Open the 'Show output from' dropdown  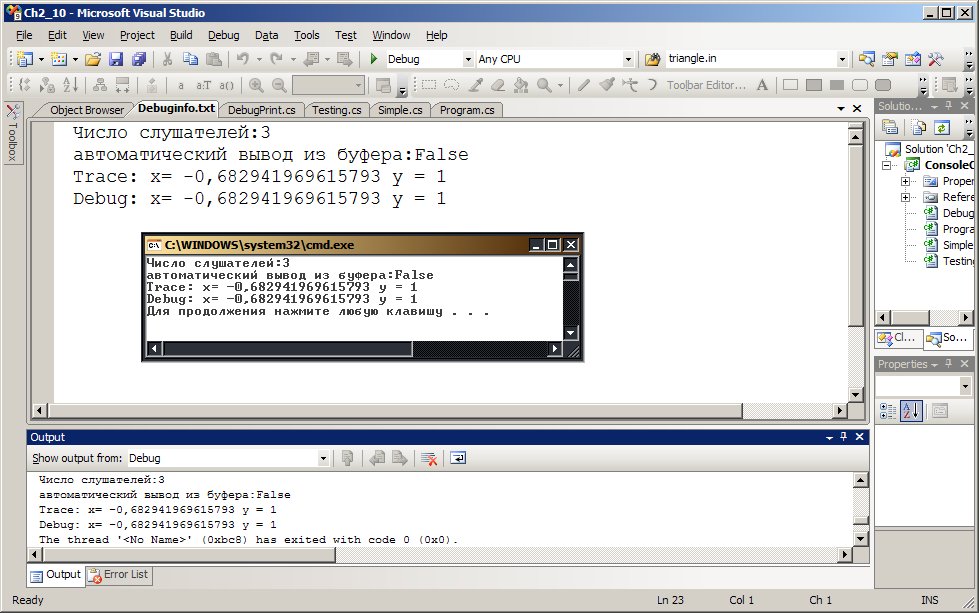click(323, 458)
